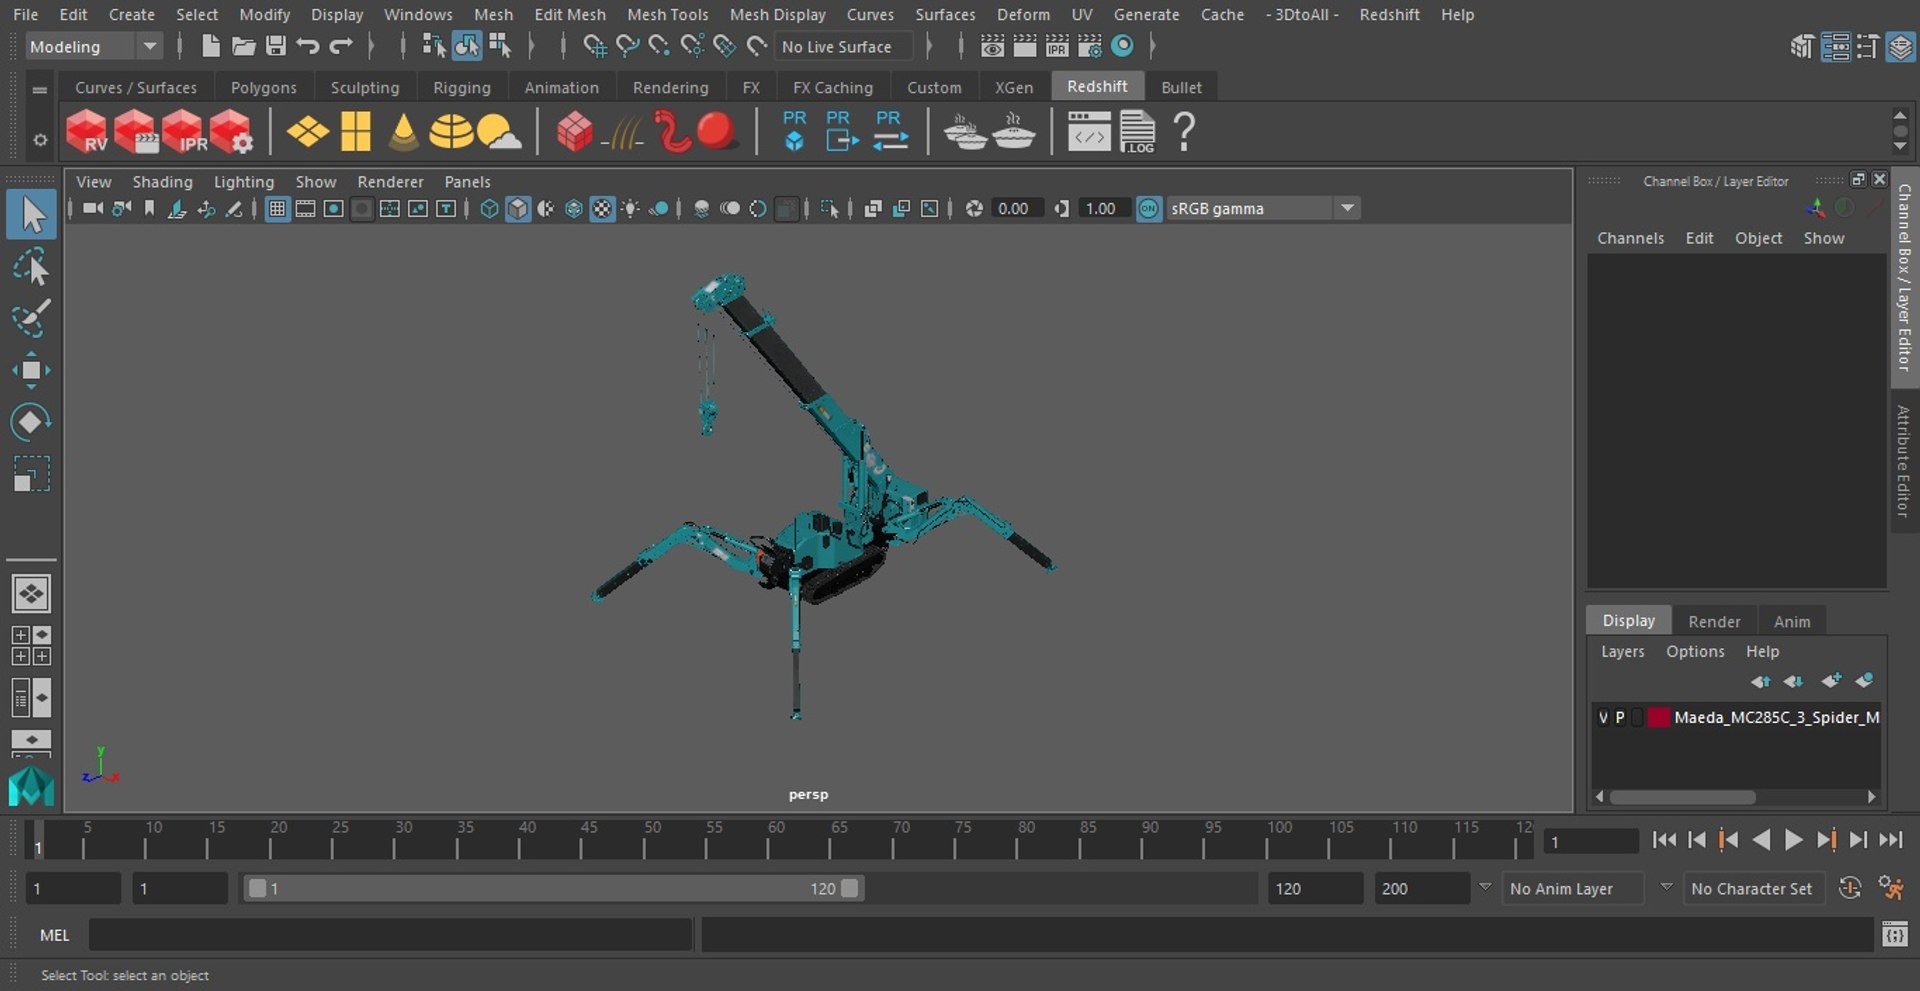Activate the Scale tool
This screenshot has width=1920, height=991.
(x=31, y=474)
